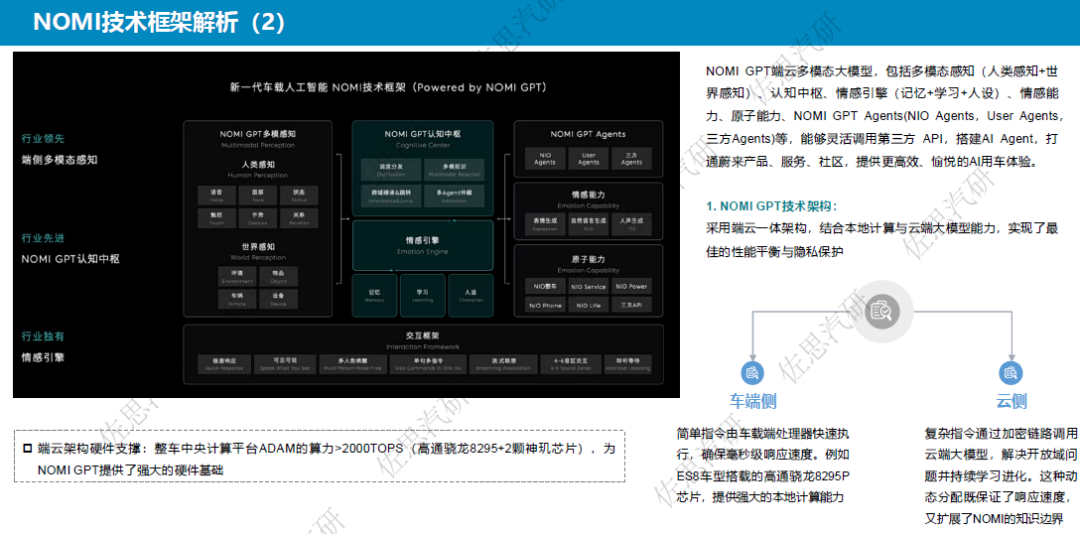1080x534 pixels.
Task: Click the 车端侧 label
Action: pyautogui.click(x=753, y=401)
